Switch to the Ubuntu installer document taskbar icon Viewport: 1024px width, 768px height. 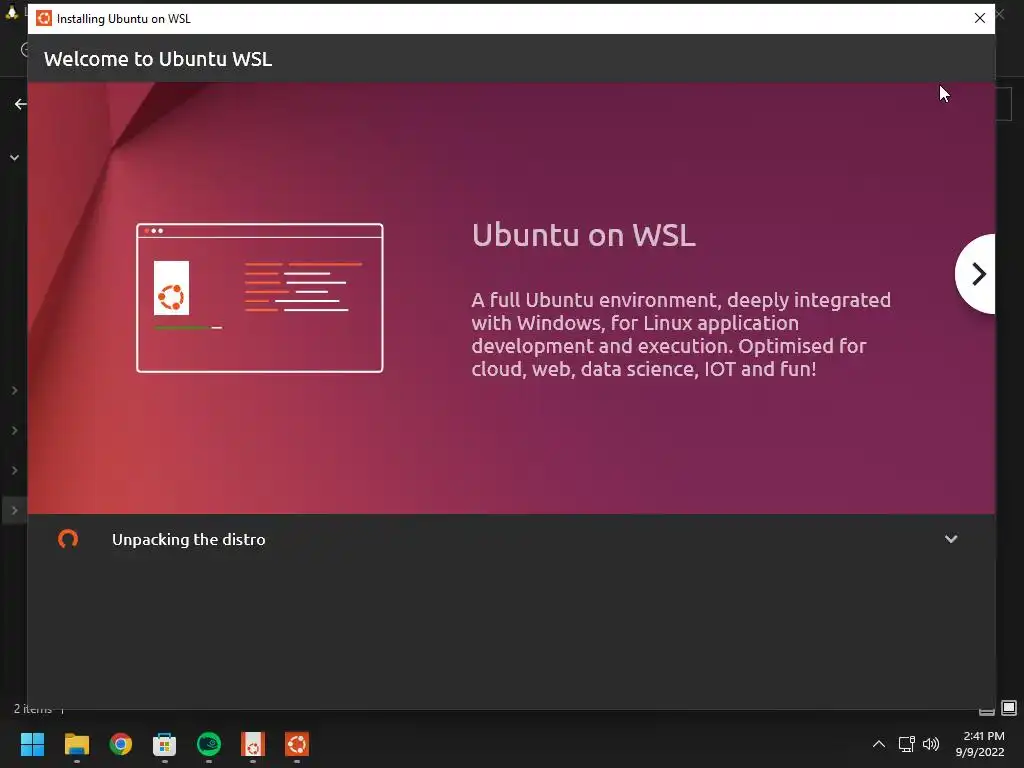tap(253, 744)
